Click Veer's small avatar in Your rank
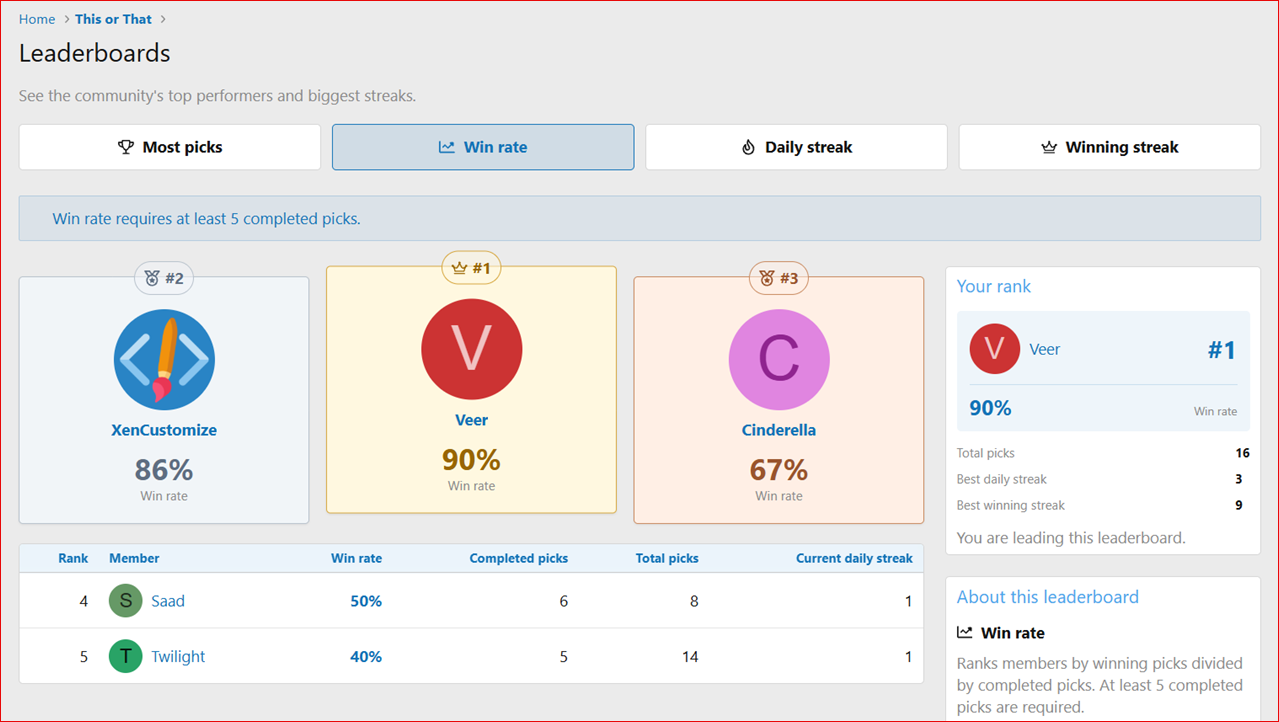 (x=995, y=349)
